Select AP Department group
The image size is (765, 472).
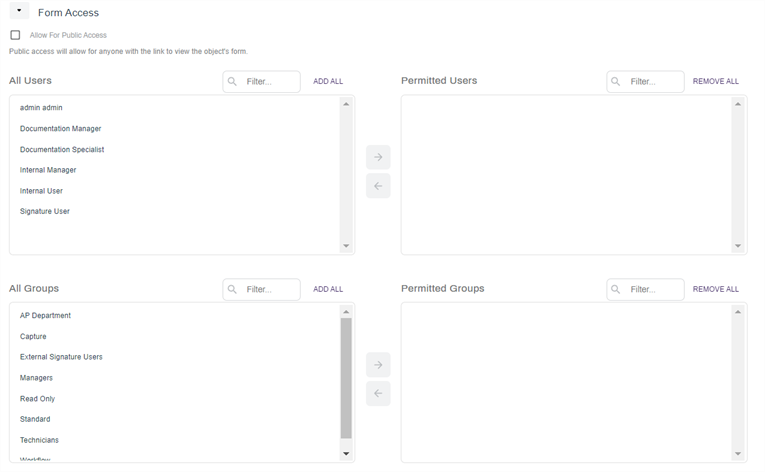pos(45,316)
